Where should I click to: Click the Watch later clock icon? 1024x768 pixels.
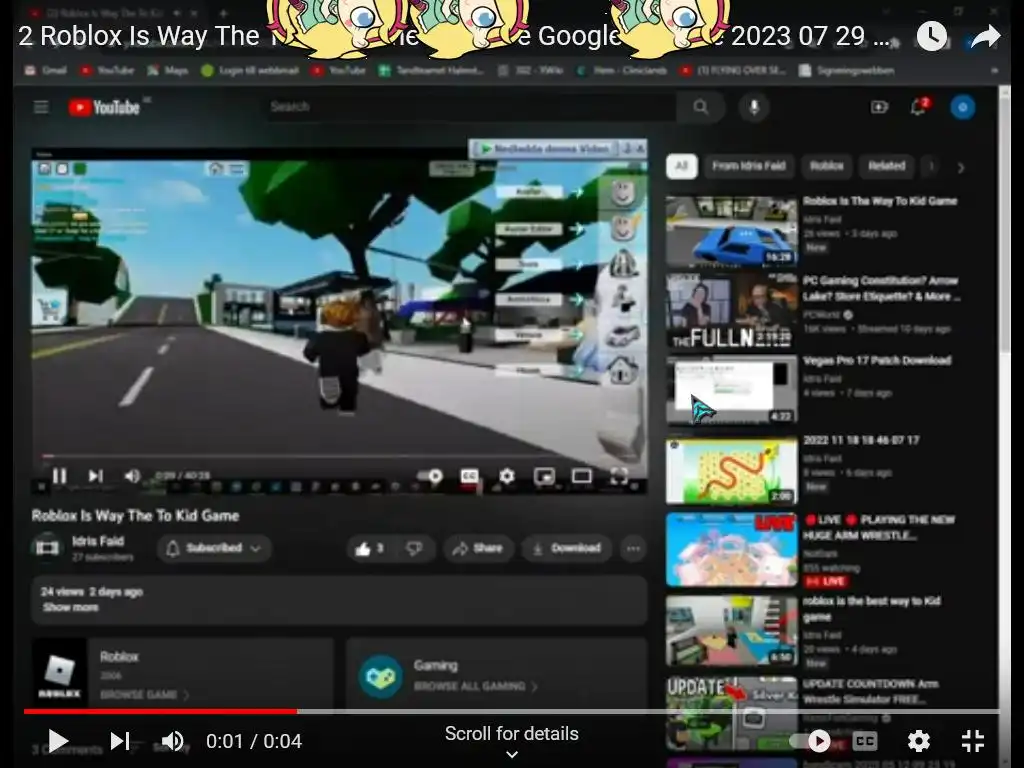pos(932,37)
